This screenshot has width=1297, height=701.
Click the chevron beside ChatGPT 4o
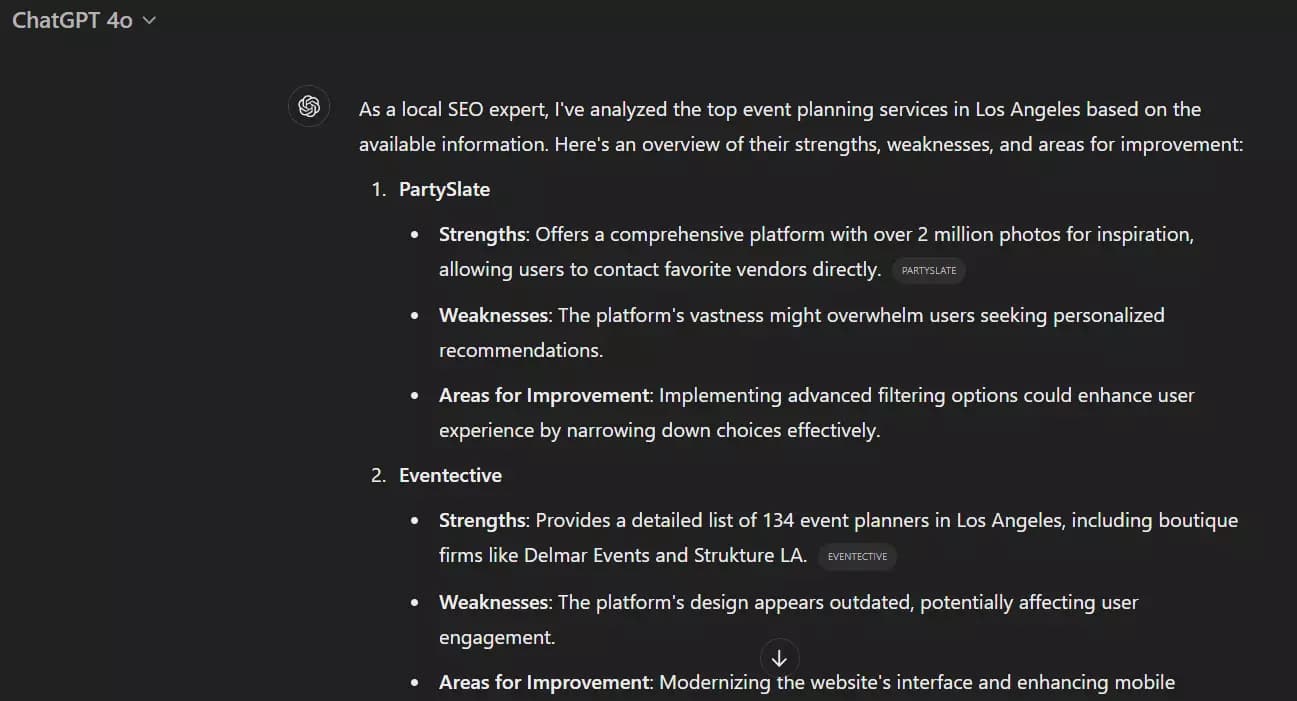[x=150, y=21]
